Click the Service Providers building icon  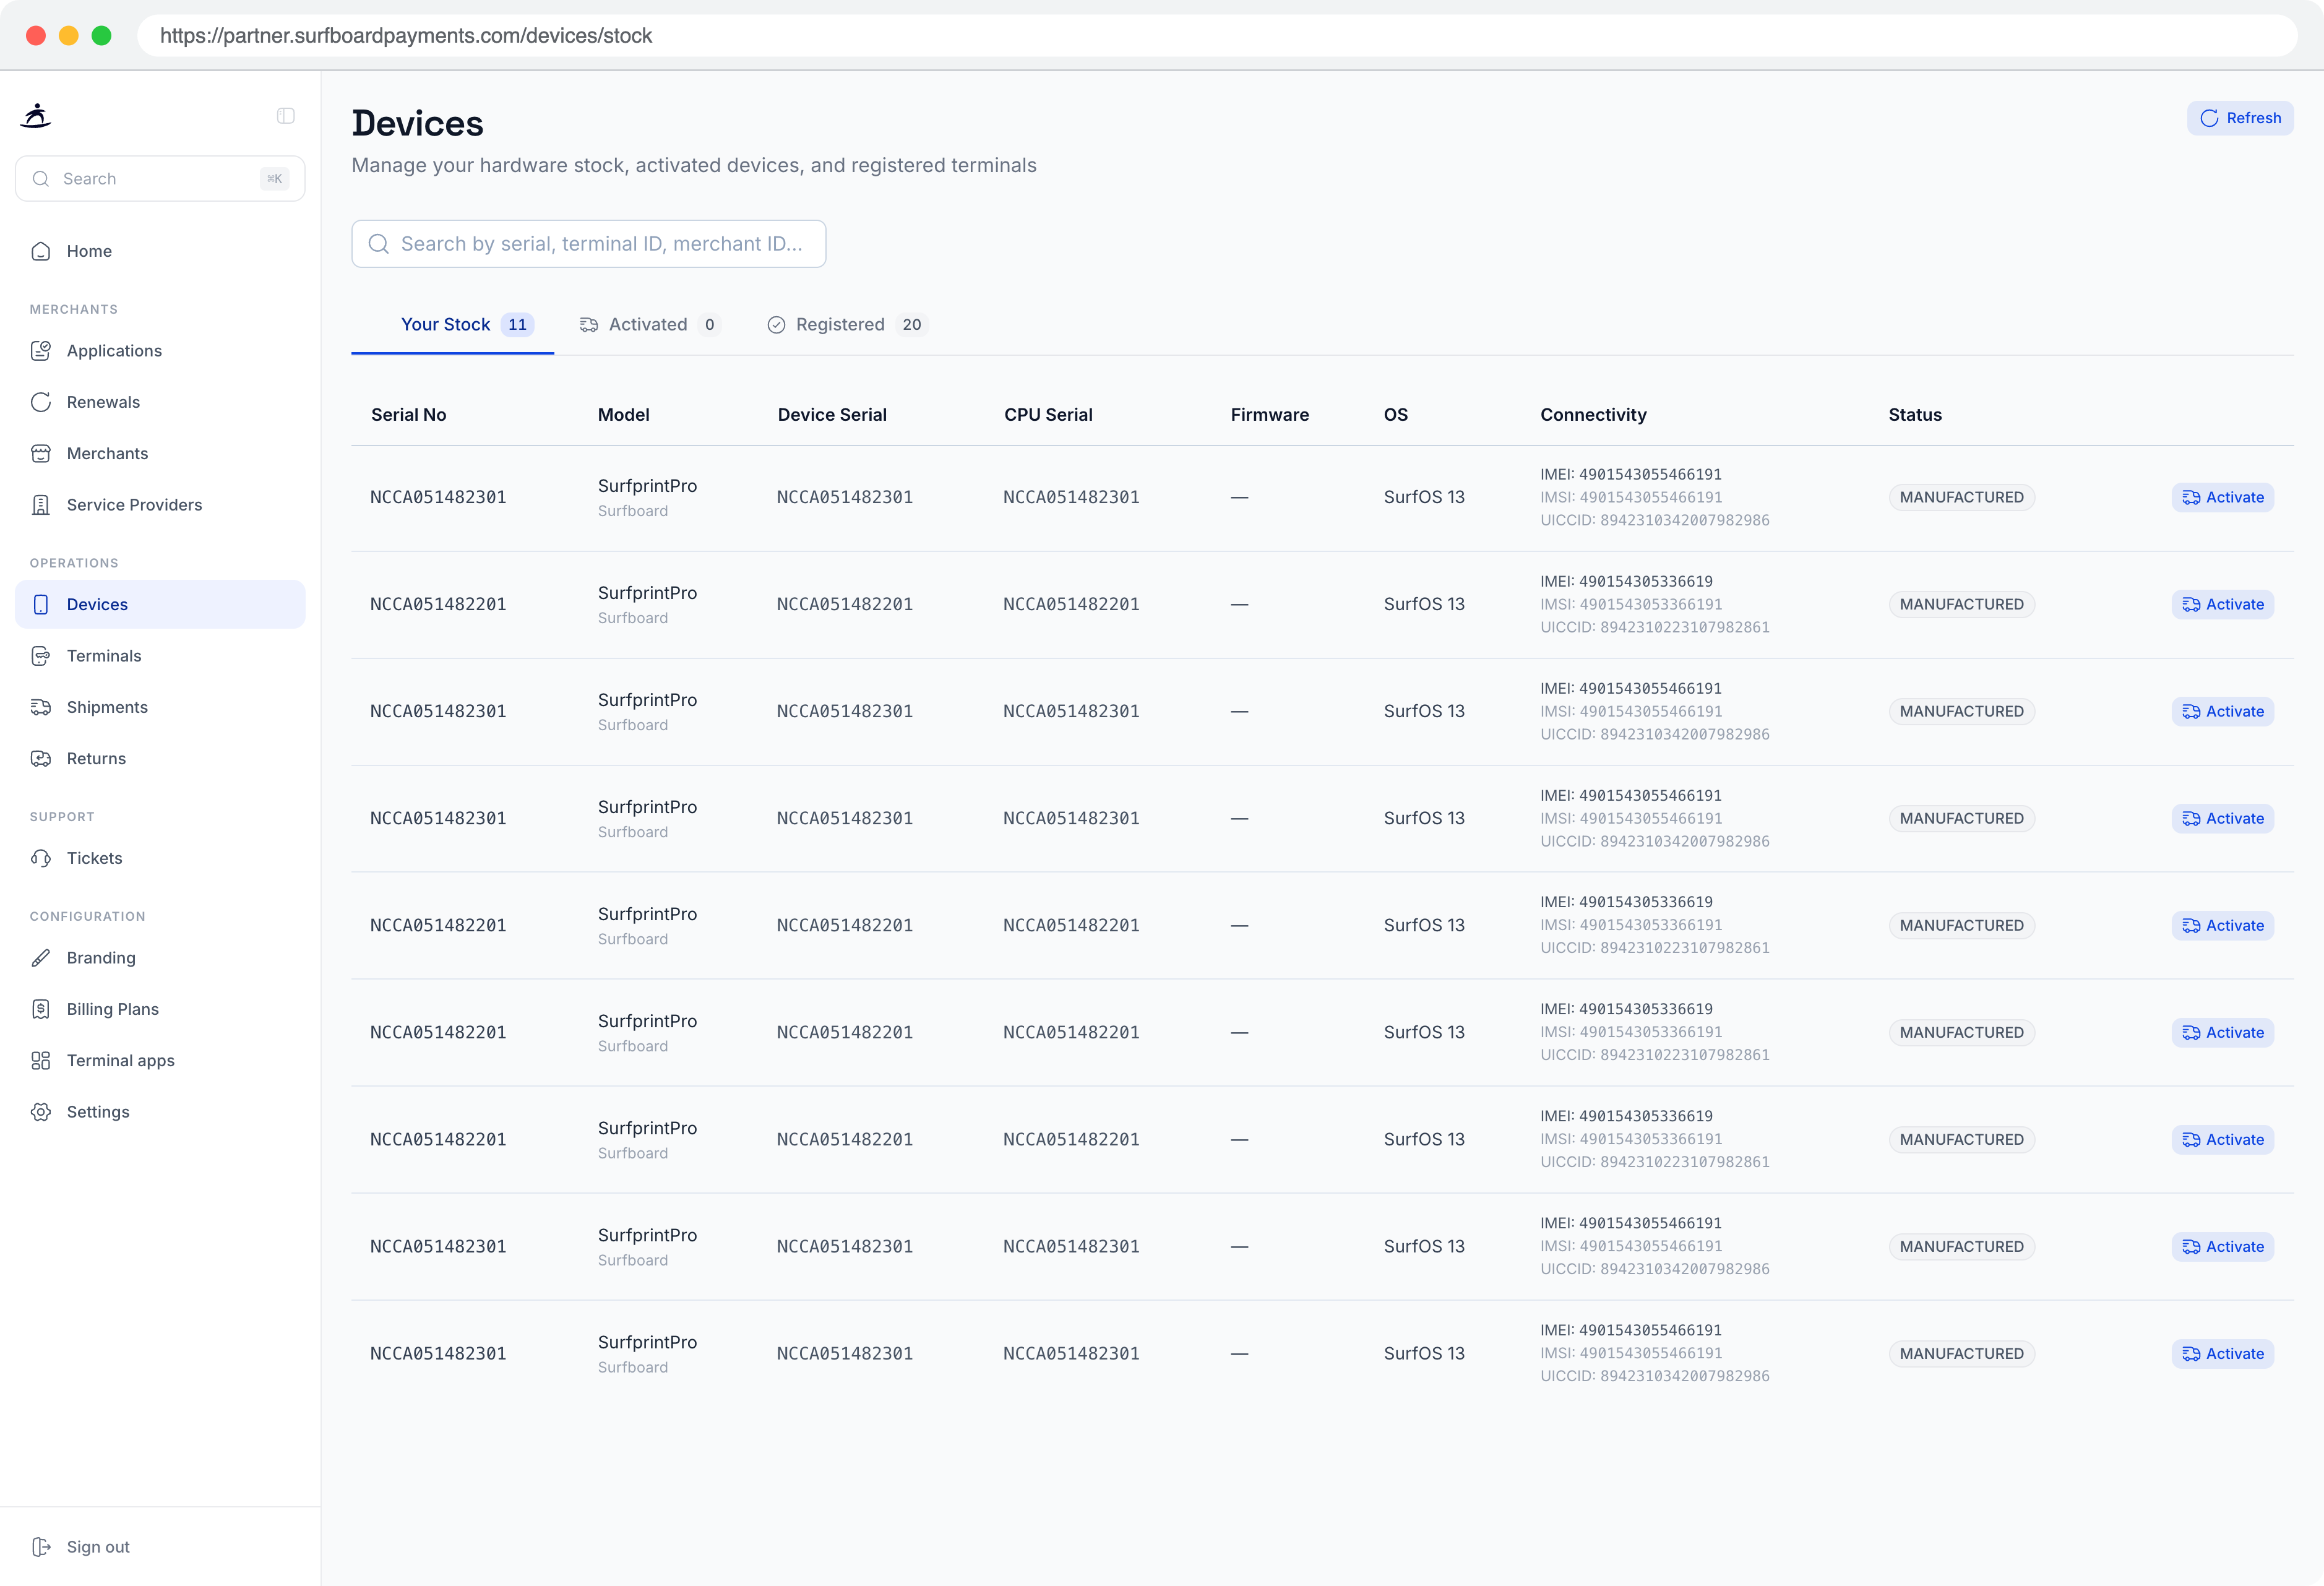[41, 505]
